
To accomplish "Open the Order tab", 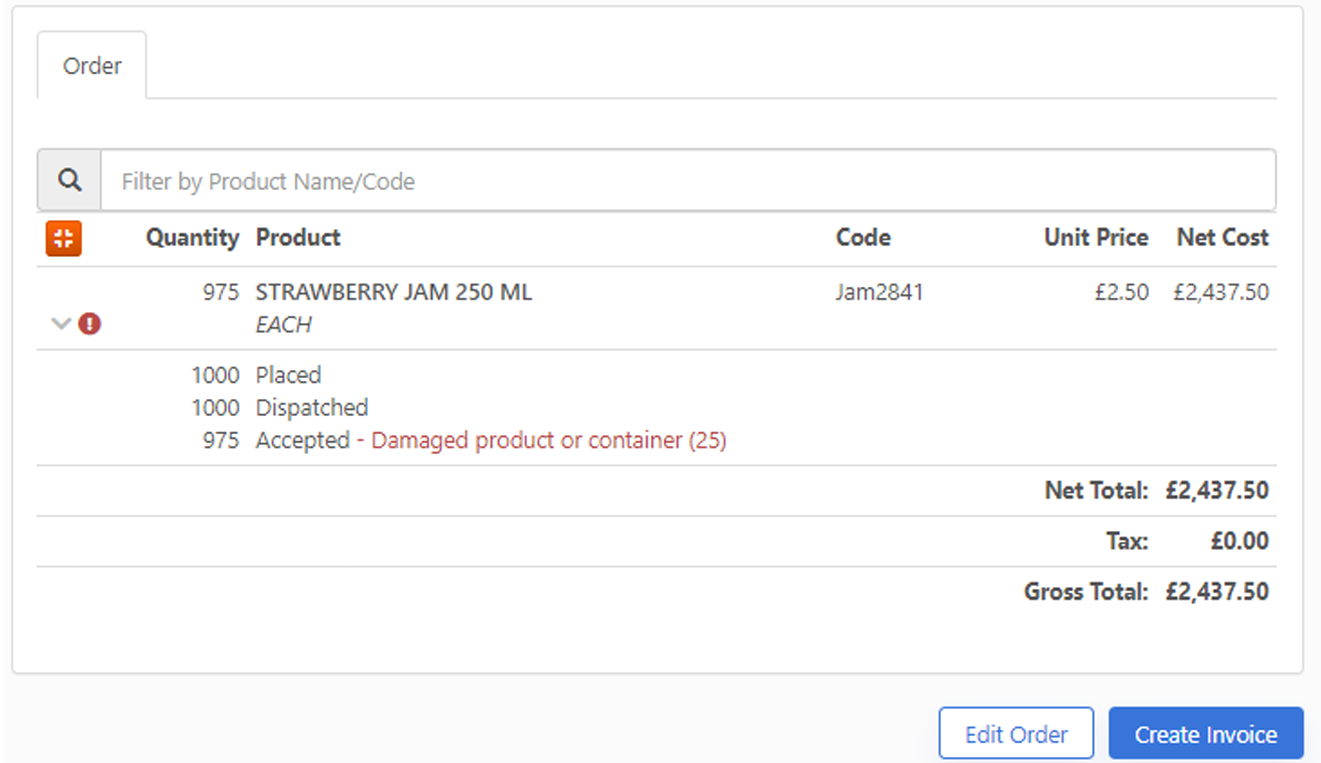I will point(92,66).
